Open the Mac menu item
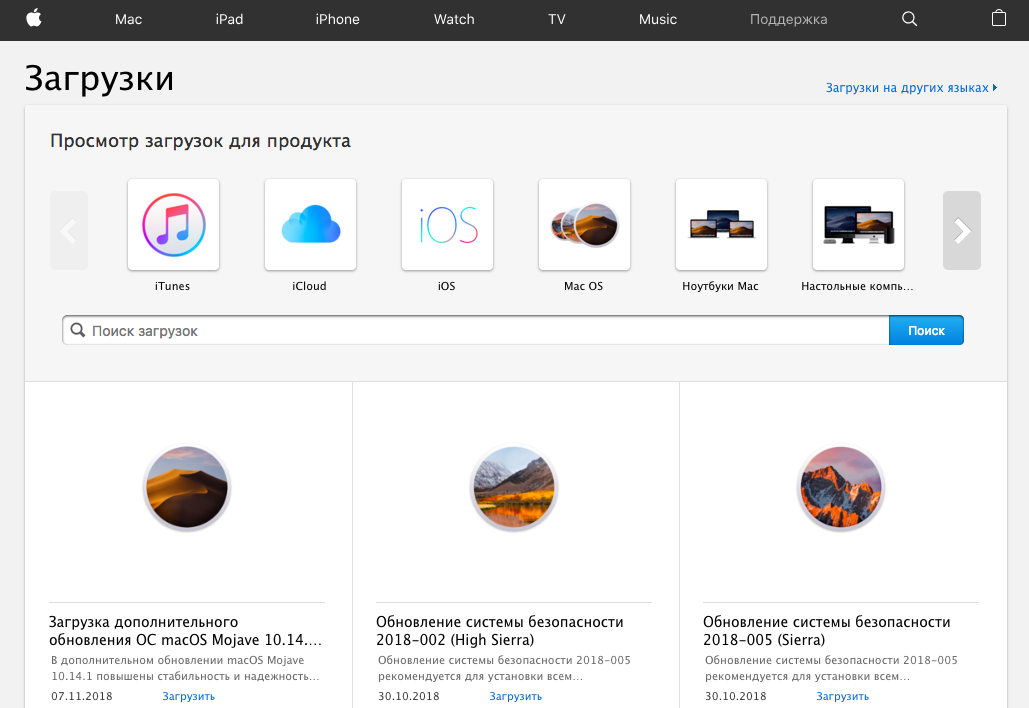Image resolution: width=1029 pixels, height=708 pixels. point(128,19)
